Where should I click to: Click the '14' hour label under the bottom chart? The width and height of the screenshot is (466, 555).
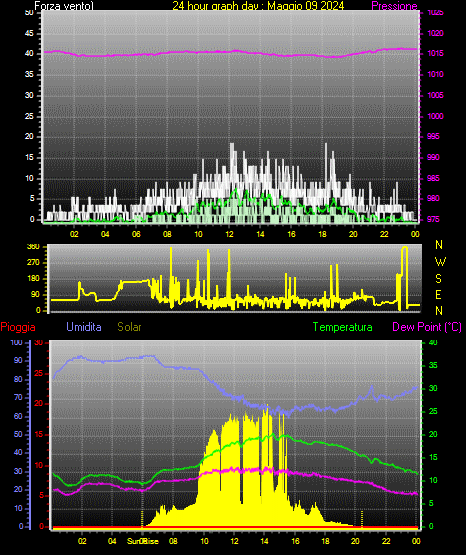click(x=264, y=541)
